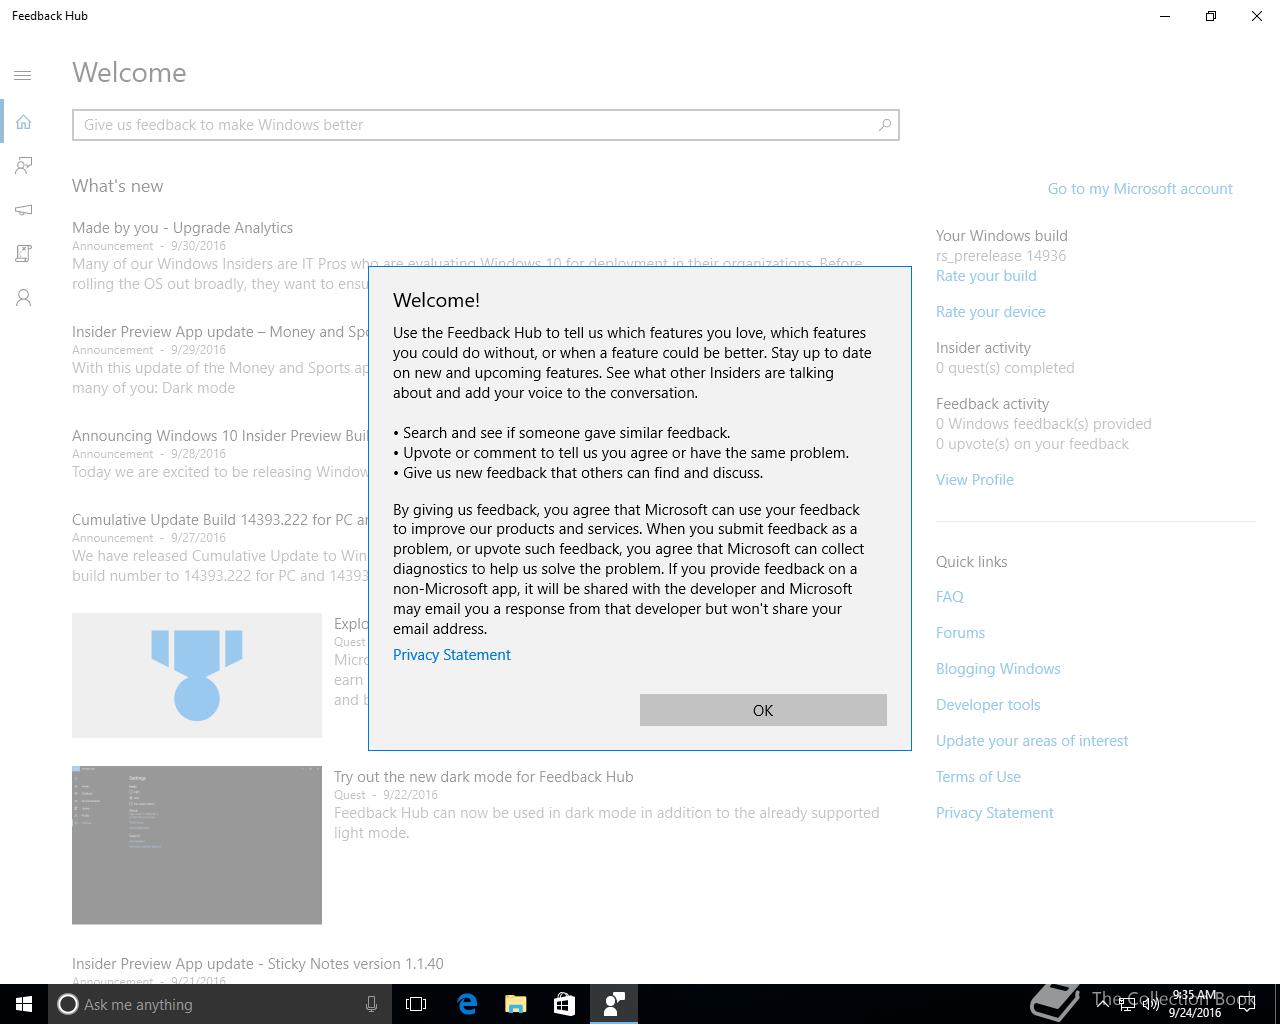Launch Microsoft Edge from taskbar

click(x=467, y=1004)
